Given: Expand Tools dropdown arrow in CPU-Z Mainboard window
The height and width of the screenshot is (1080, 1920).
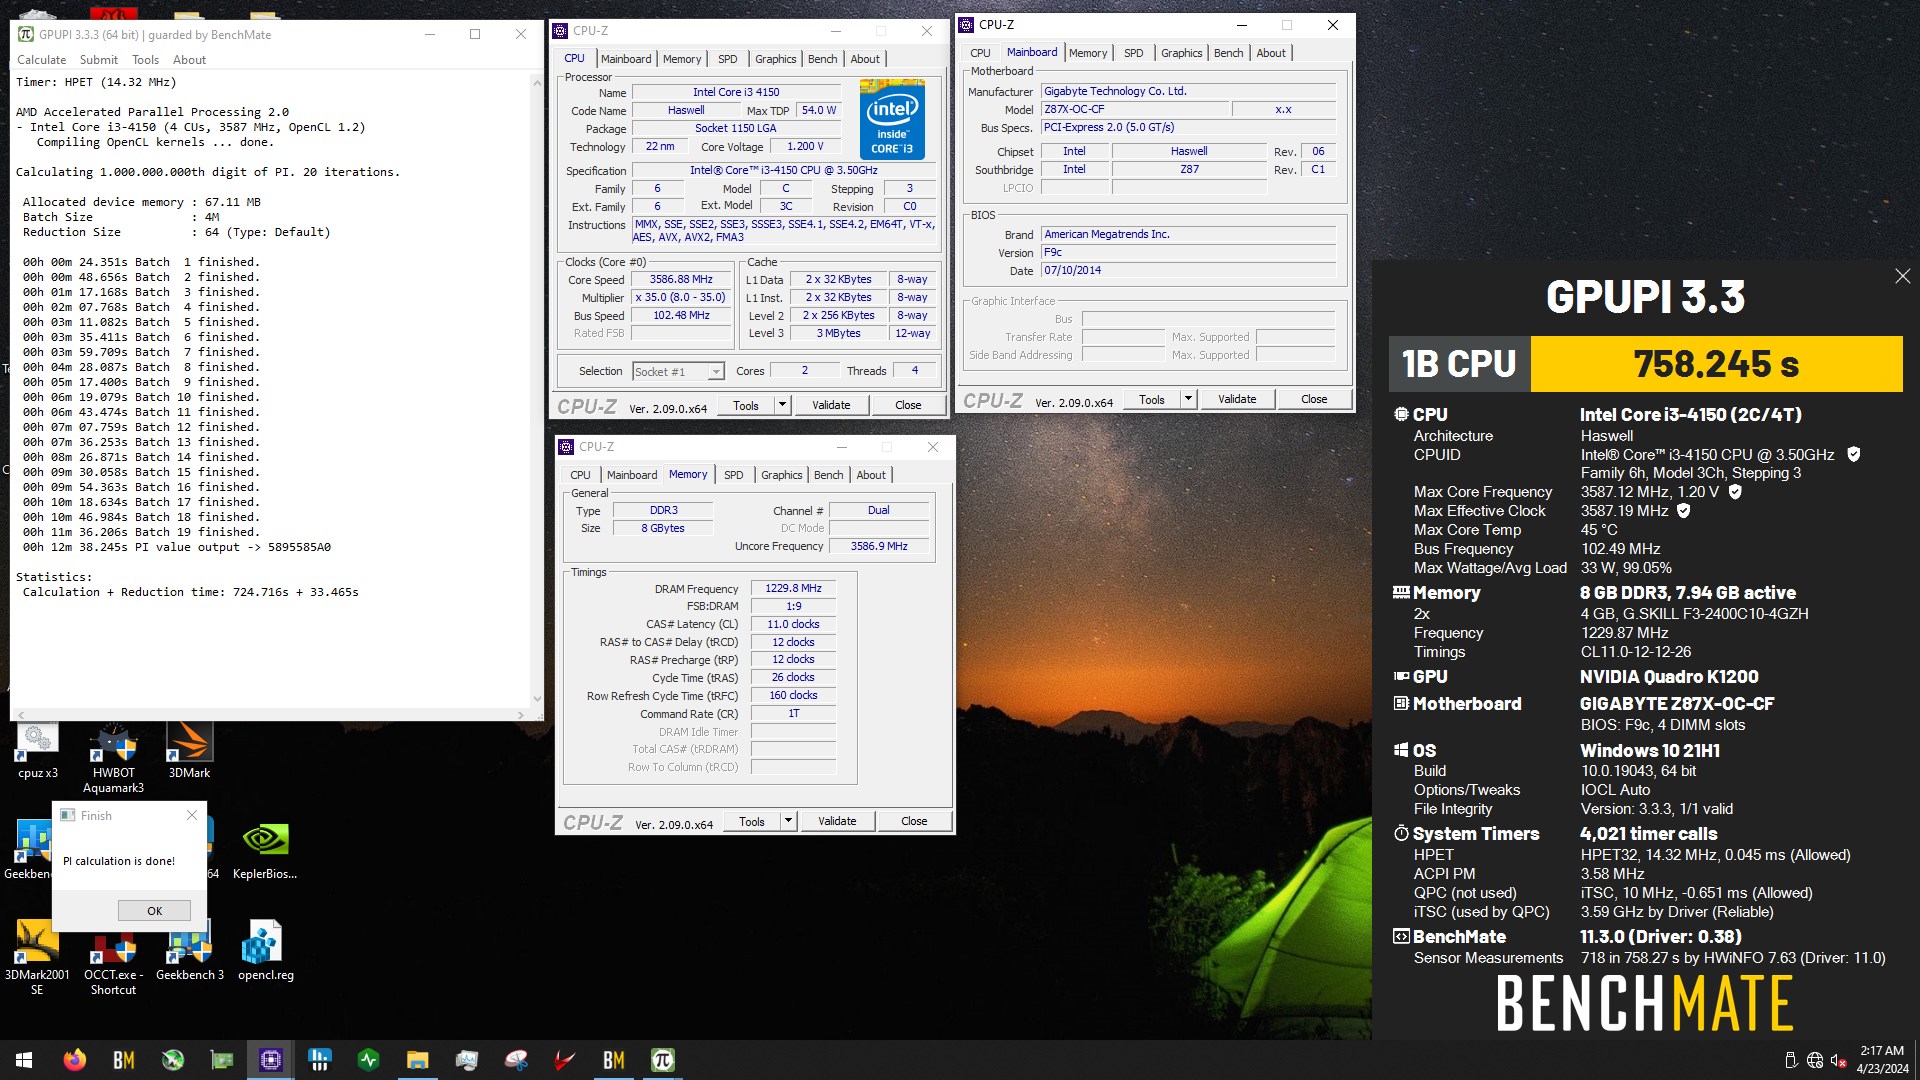Looking at the screenshot, I should point(1188,399).
